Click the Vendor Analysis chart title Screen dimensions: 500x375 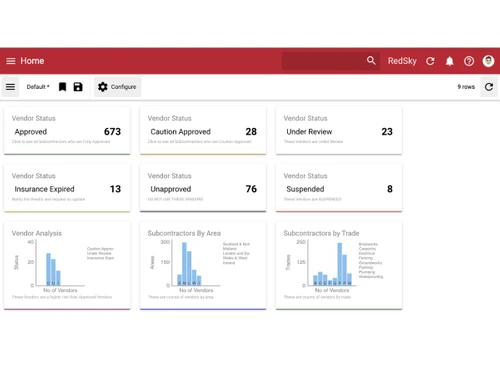(x=37, y=233)
